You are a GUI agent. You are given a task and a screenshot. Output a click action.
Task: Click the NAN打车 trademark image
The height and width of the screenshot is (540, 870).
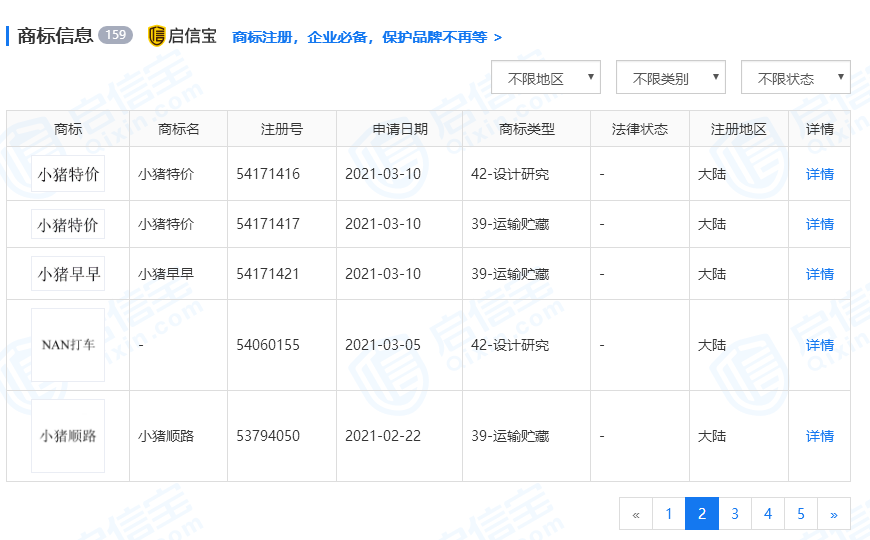[x=68, y=345]
